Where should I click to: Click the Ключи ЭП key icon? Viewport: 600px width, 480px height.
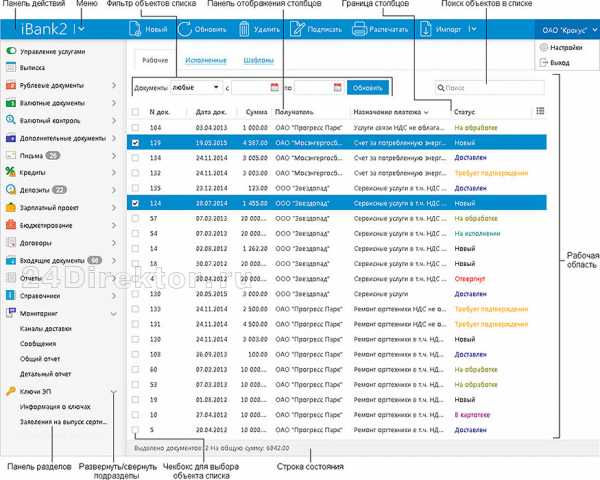pyautogui.click(x=10, y=391)
